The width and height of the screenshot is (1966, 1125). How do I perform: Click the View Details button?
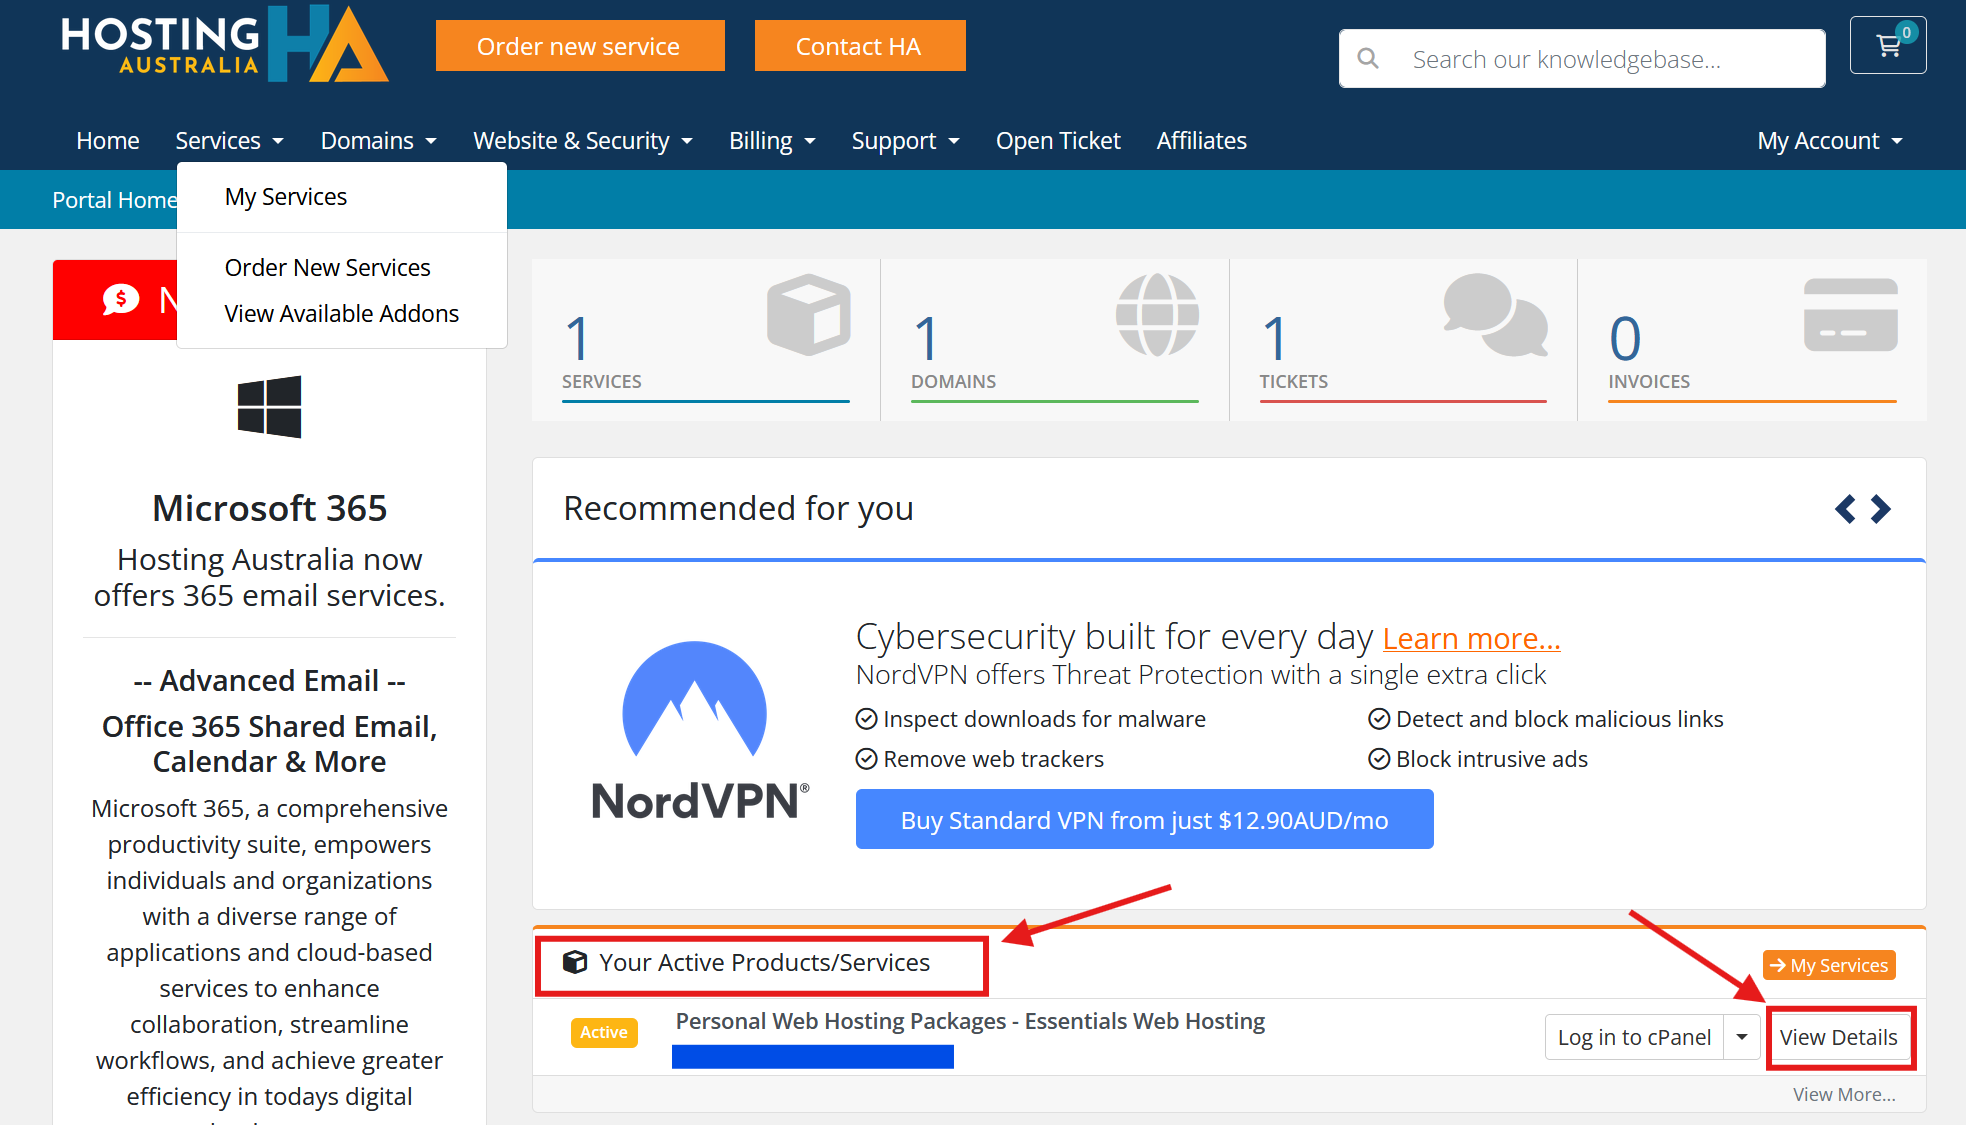click(x=1839, y=1037)
